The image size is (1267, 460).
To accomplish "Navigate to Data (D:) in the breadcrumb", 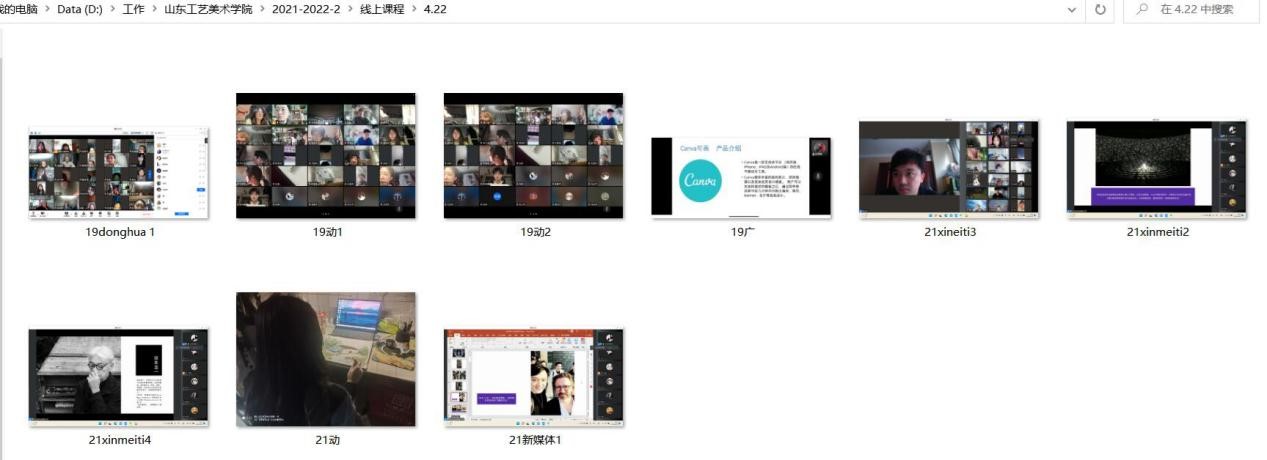I will coord(82,10).
